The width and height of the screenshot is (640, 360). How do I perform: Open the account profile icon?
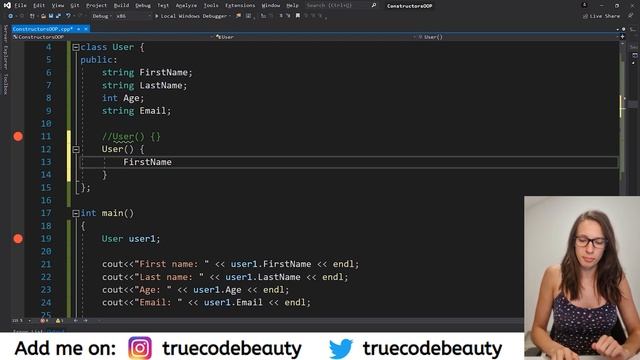[x=584, y=5]
